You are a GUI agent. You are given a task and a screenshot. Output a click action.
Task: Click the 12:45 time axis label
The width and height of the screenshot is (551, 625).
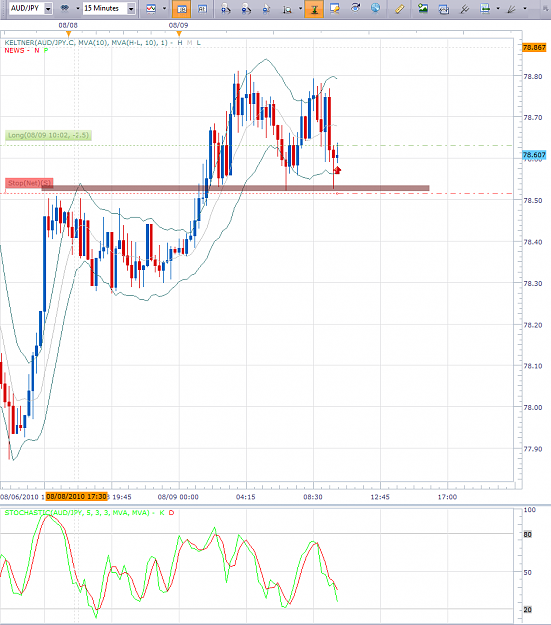tap(380, 497)
